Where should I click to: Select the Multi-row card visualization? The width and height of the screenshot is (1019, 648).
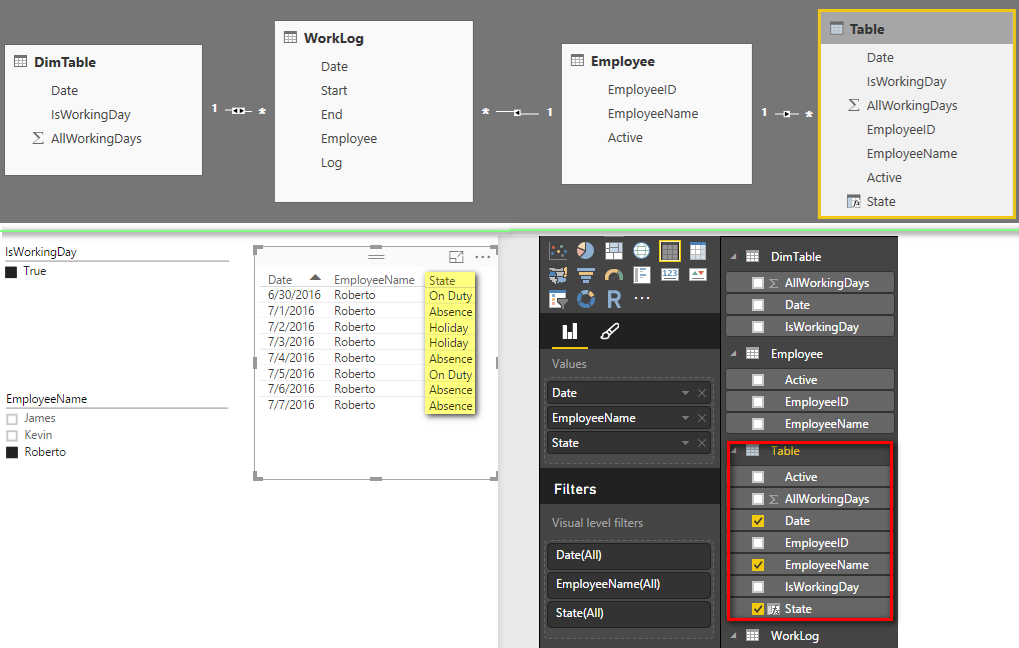click(641, 276)
